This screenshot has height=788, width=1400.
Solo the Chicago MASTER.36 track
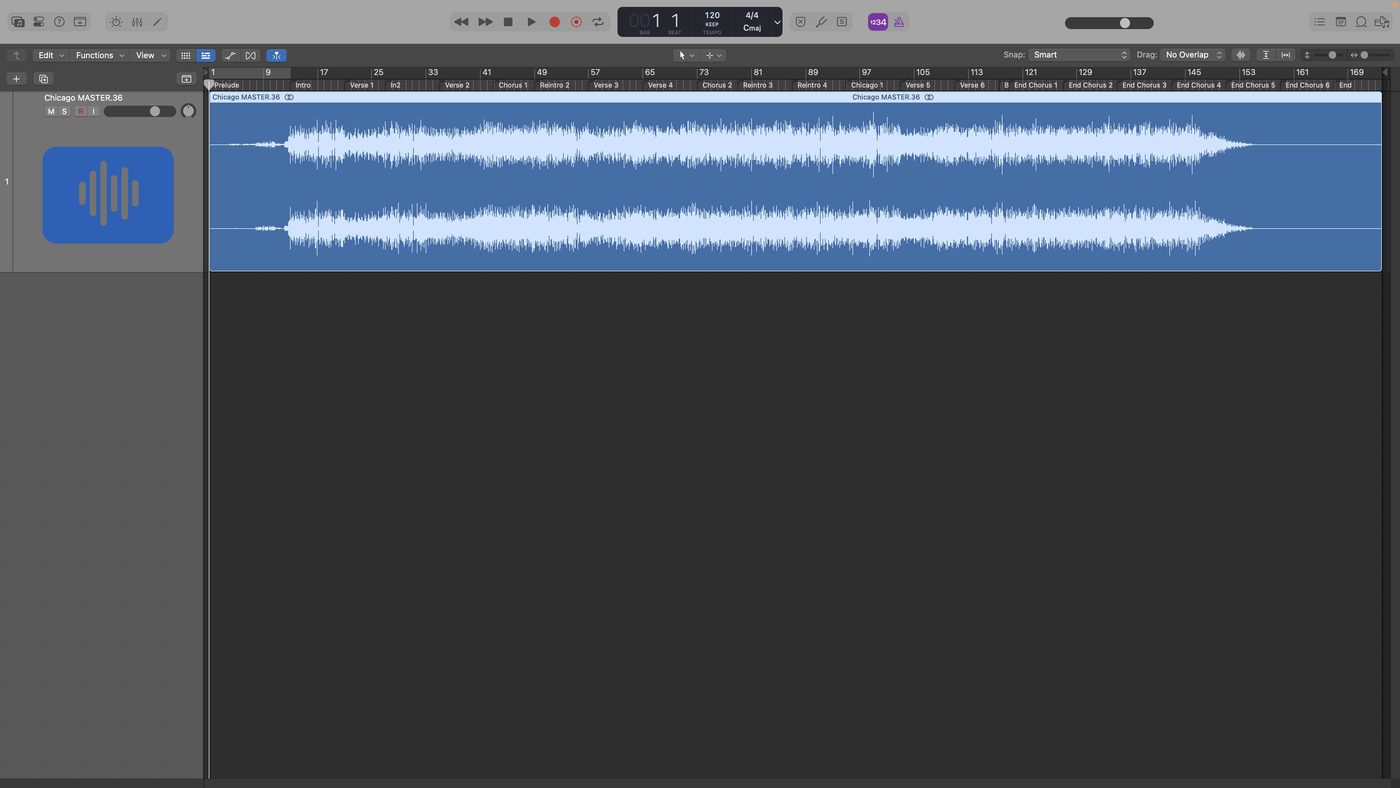click(64, 111)
